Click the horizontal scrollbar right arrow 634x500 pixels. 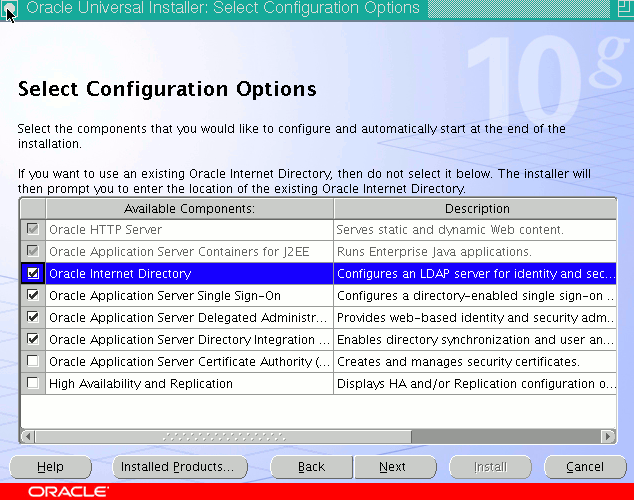(x=608, y=437)
